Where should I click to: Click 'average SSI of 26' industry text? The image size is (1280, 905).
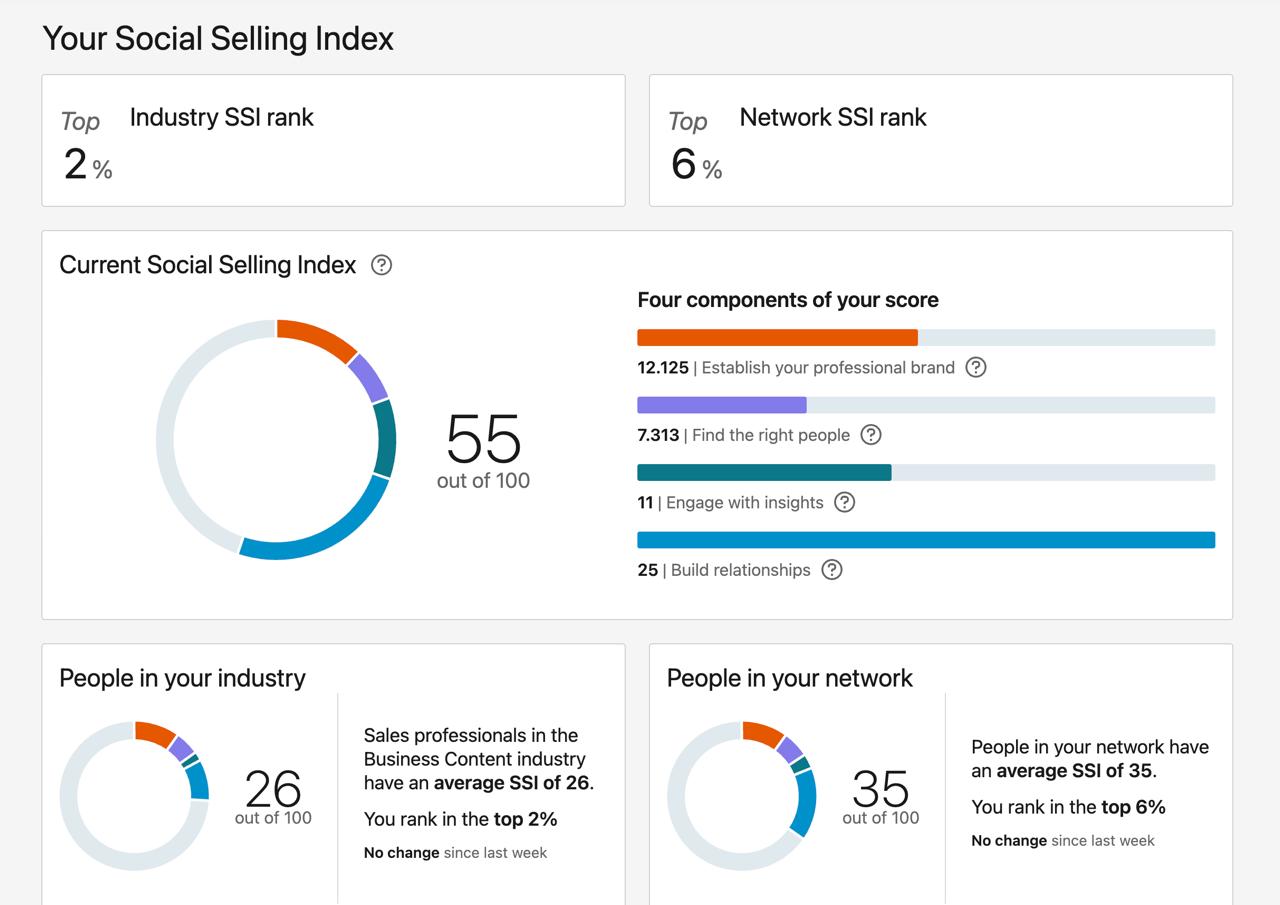[x=512, y=783]
